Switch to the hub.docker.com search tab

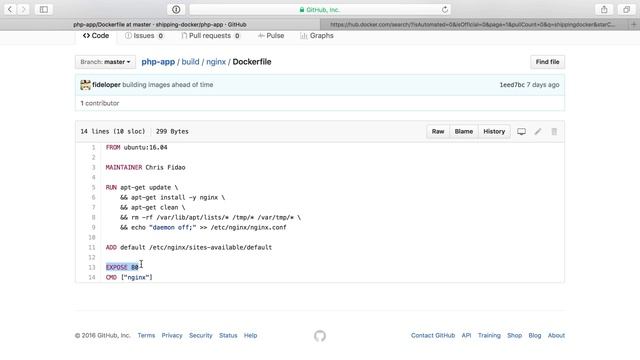tap(473, 24)
